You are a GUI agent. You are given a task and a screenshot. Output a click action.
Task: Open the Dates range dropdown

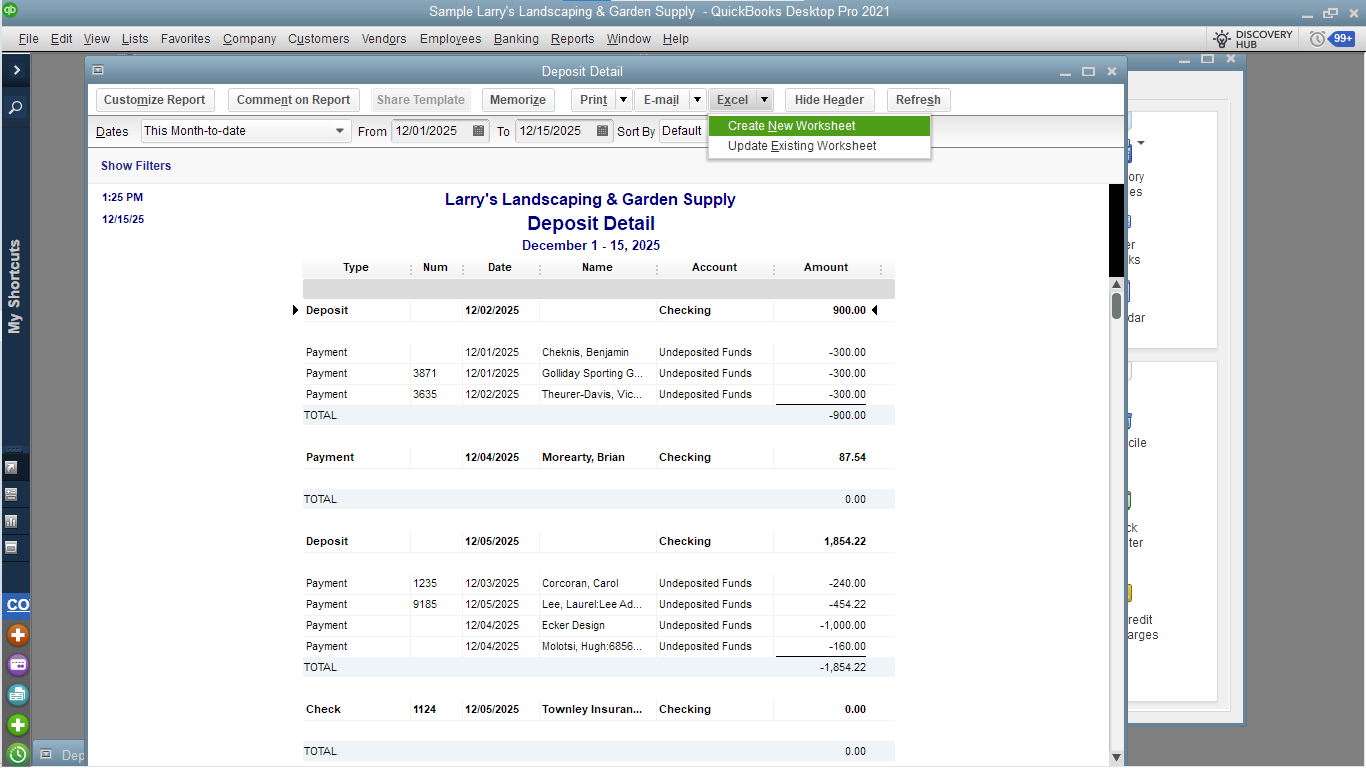pyautogui.click(x=246, y=131)
